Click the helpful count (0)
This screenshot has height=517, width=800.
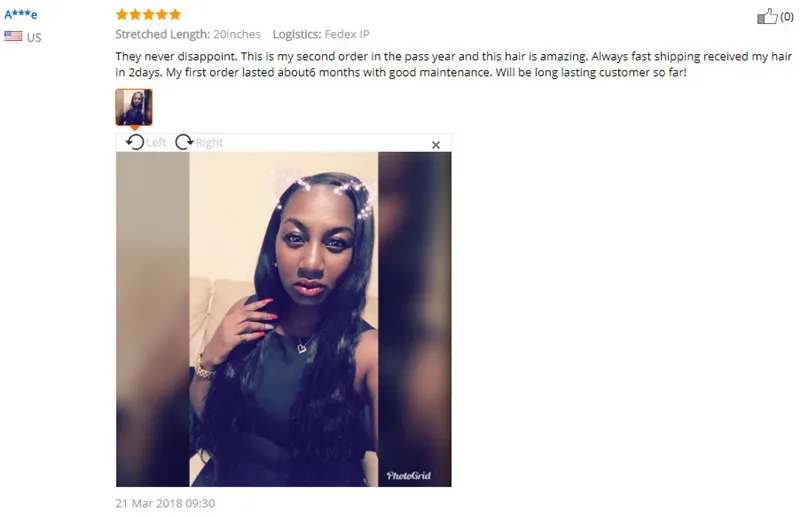[787, 17]
